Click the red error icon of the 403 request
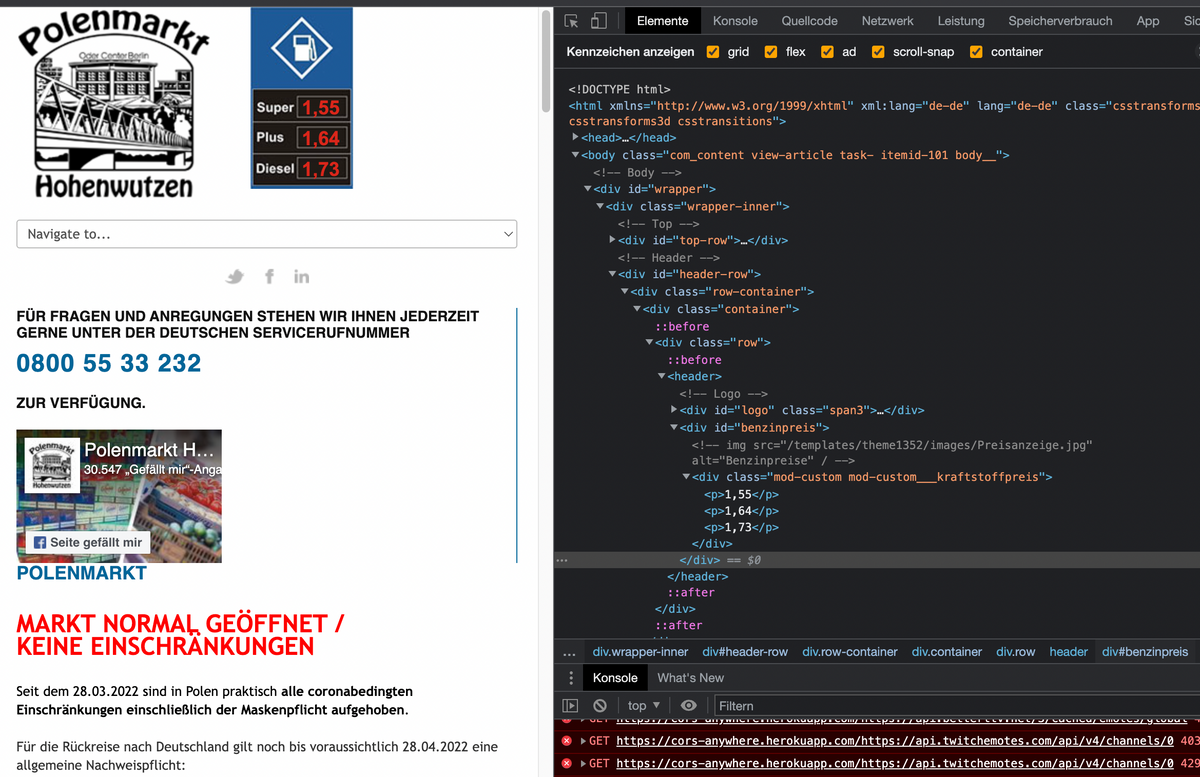Viewport: 1200px width, 777px height. (567, 741)
